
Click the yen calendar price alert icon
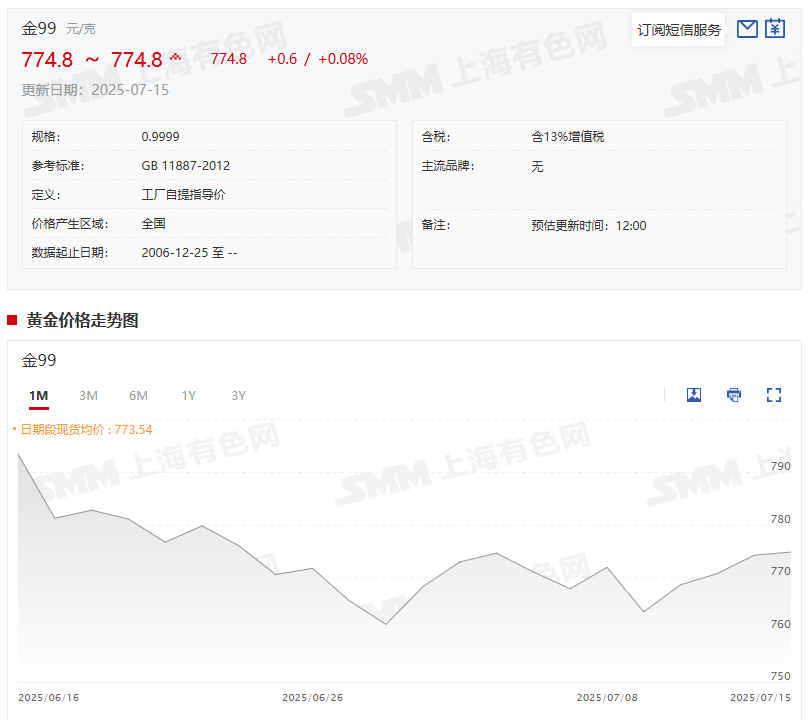click(775, 28)
